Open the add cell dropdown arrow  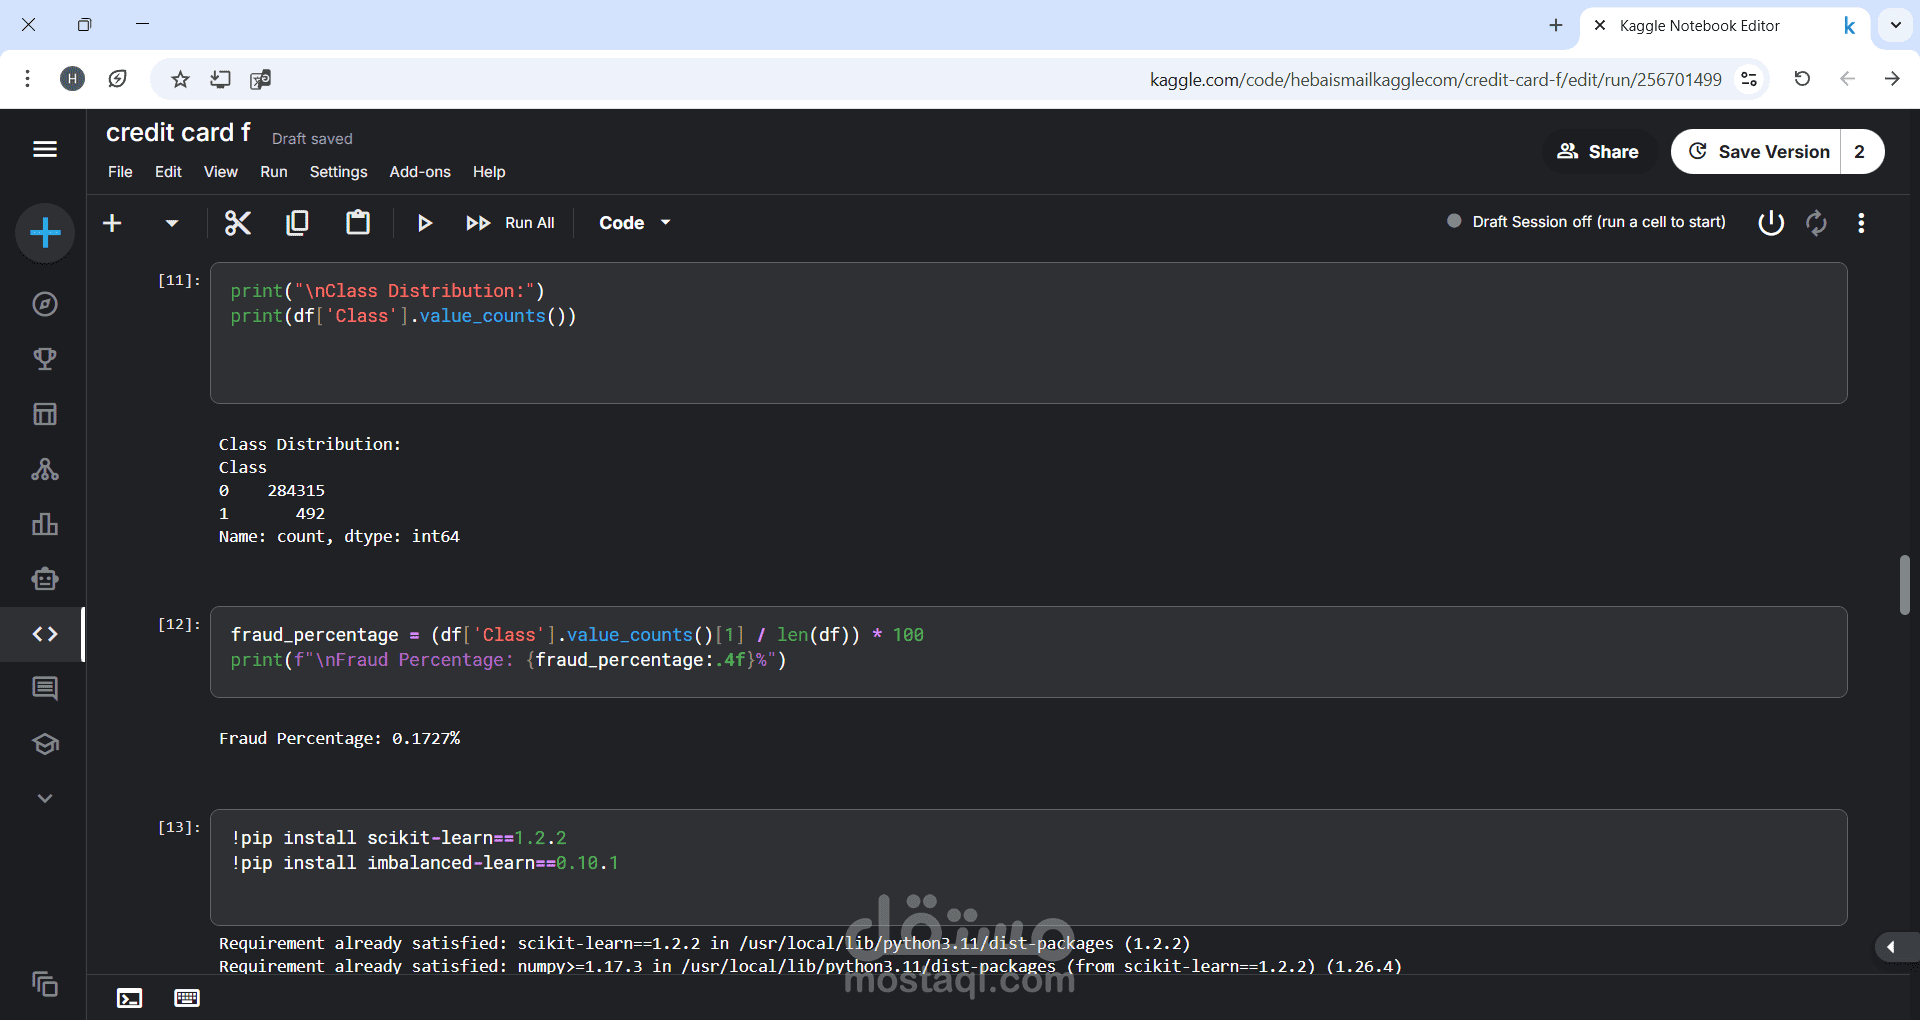tap(172, 223)
